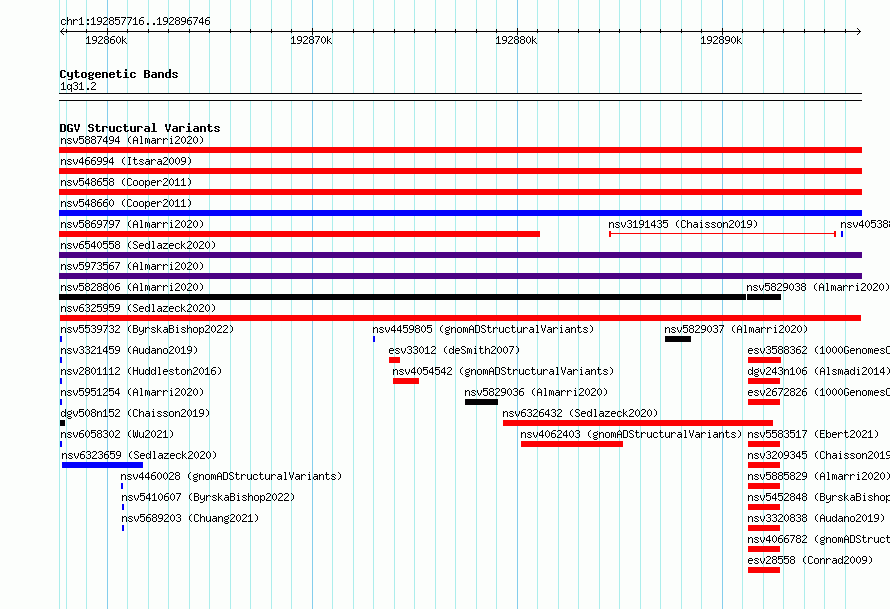
Task: Open nsv4062403 (gnomADStructuralVariants) label
Action: (x=631, y=434)
